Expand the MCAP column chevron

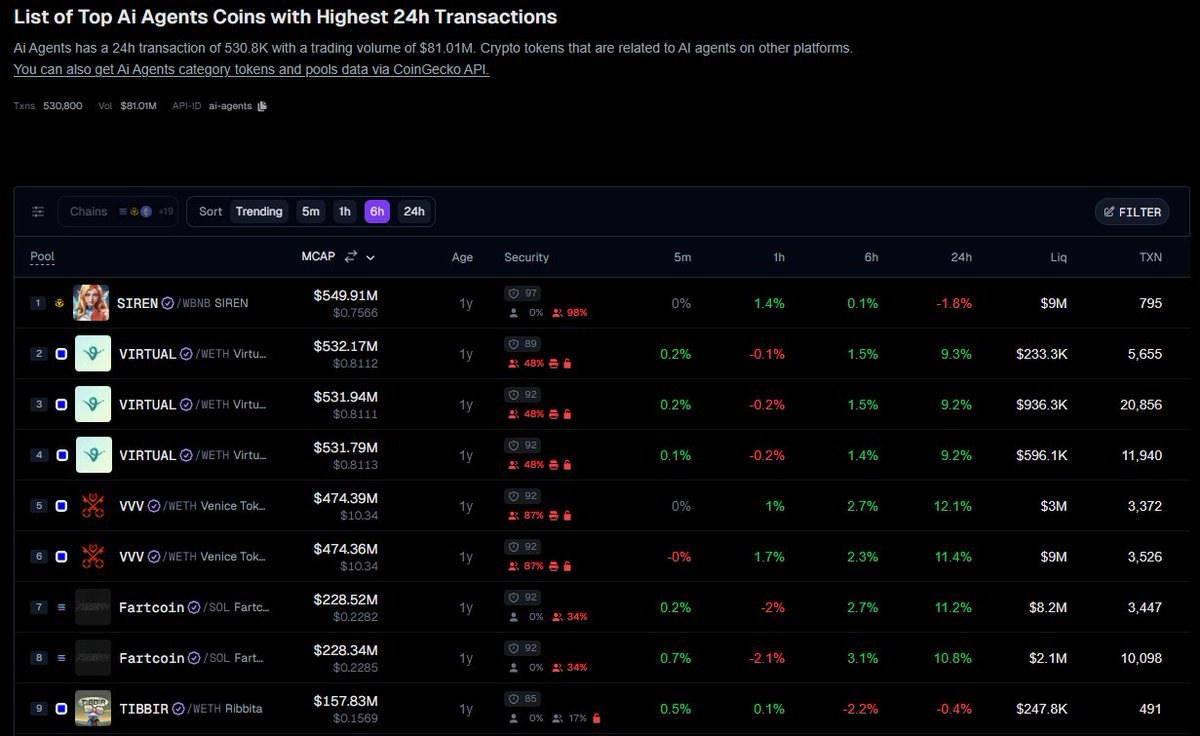click(371, 257)
